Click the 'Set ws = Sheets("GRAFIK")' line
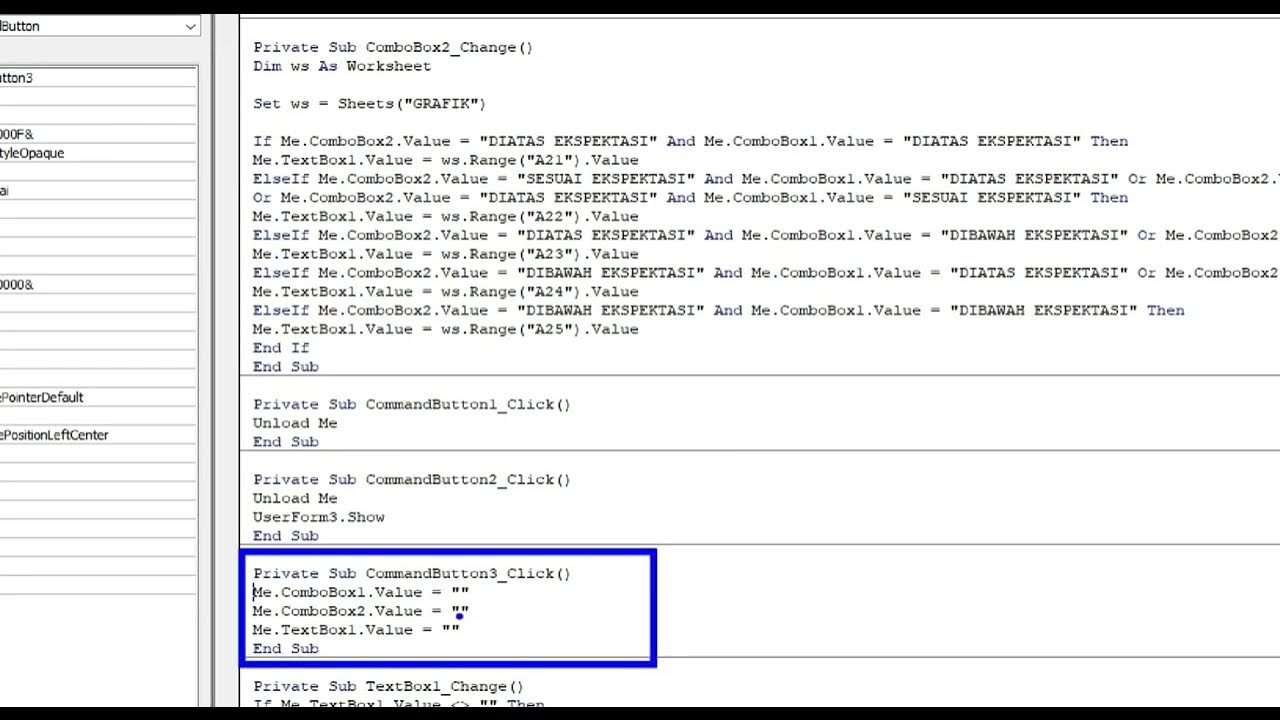Image resolution: width=1280 pixels, height=720 pixels. 369,104
